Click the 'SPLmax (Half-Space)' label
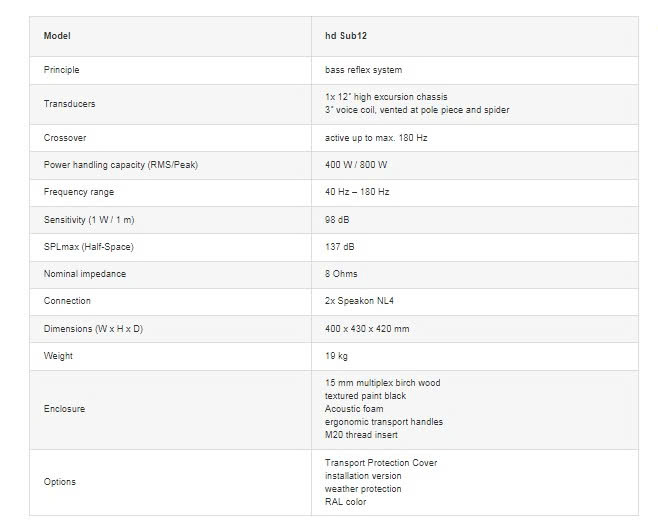658x529 pixels. click(87, 246)
